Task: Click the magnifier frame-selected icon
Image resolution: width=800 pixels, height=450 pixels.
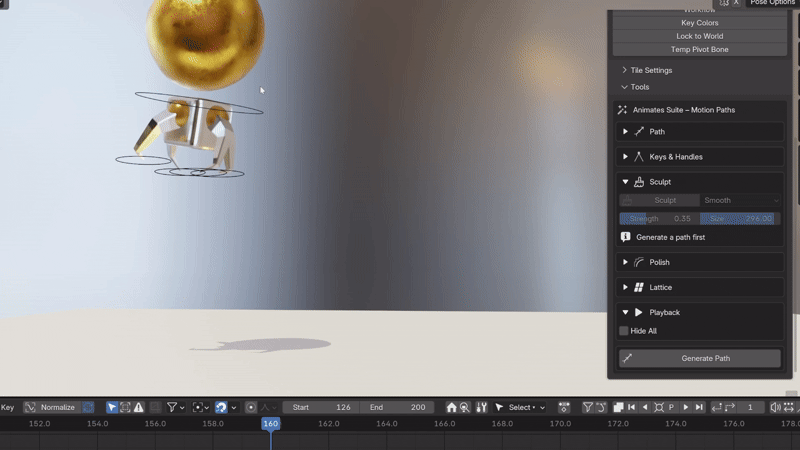Action: click(465, 407)
